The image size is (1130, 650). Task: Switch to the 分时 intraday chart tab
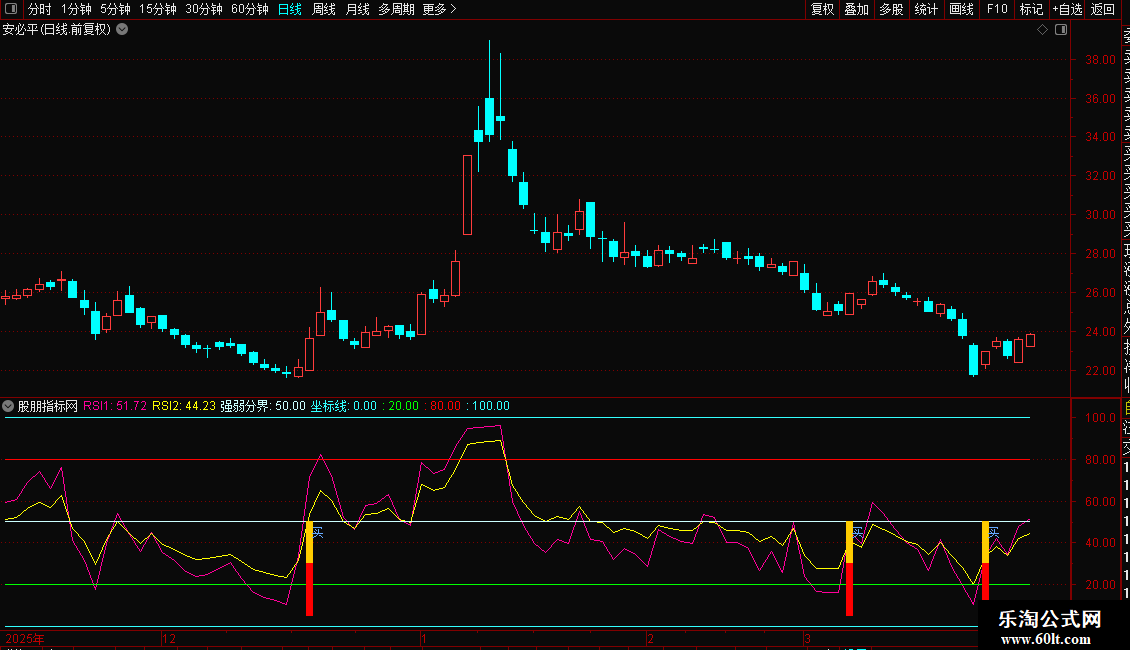tap(40, 9)
